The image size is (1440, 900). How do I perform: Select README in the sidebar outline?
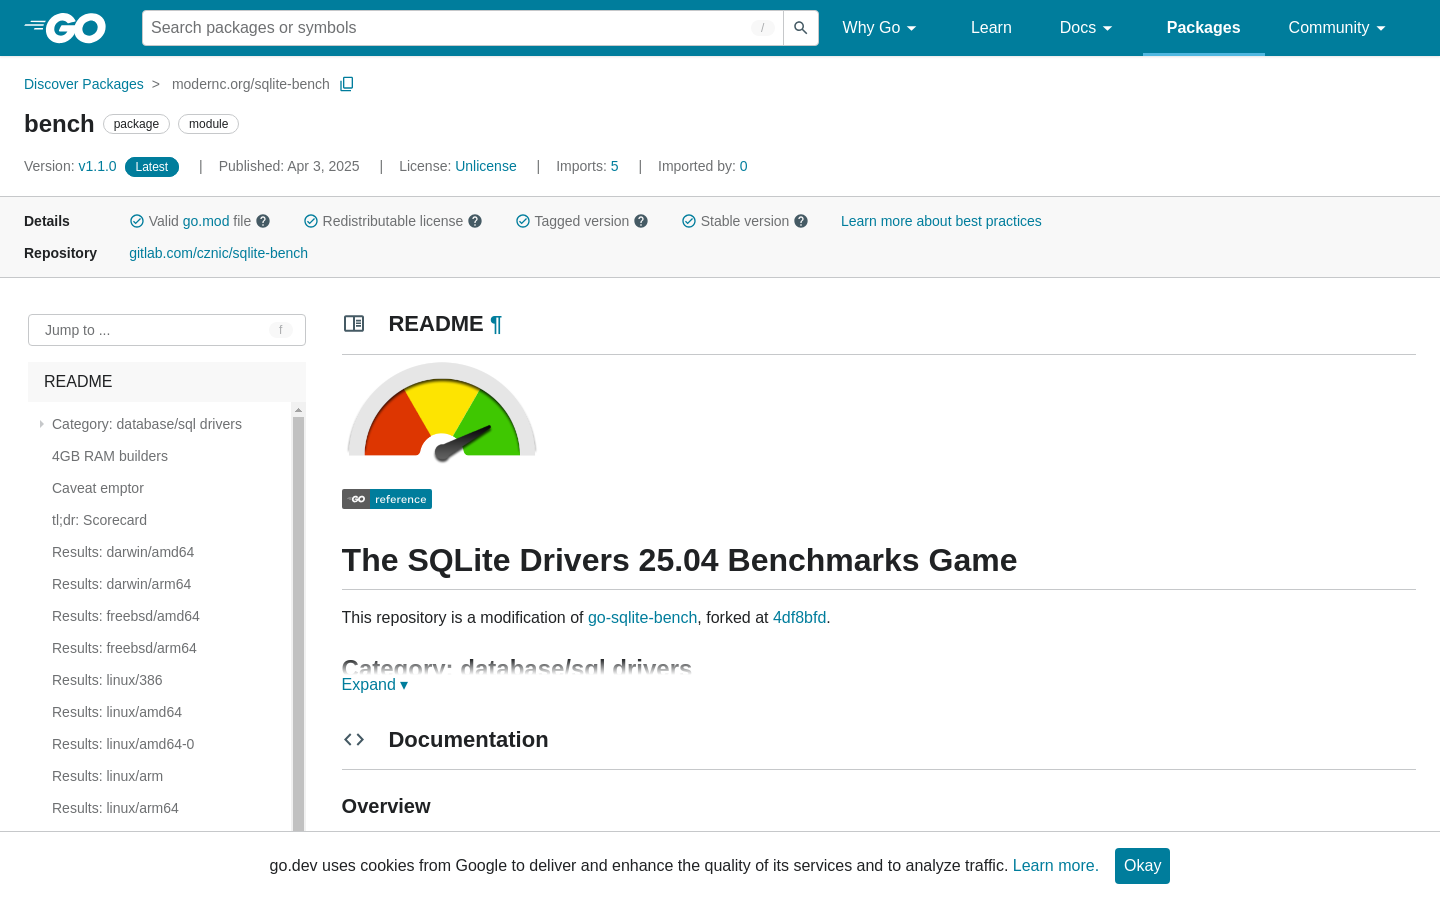pyautogui.click(x=166, y=382)
